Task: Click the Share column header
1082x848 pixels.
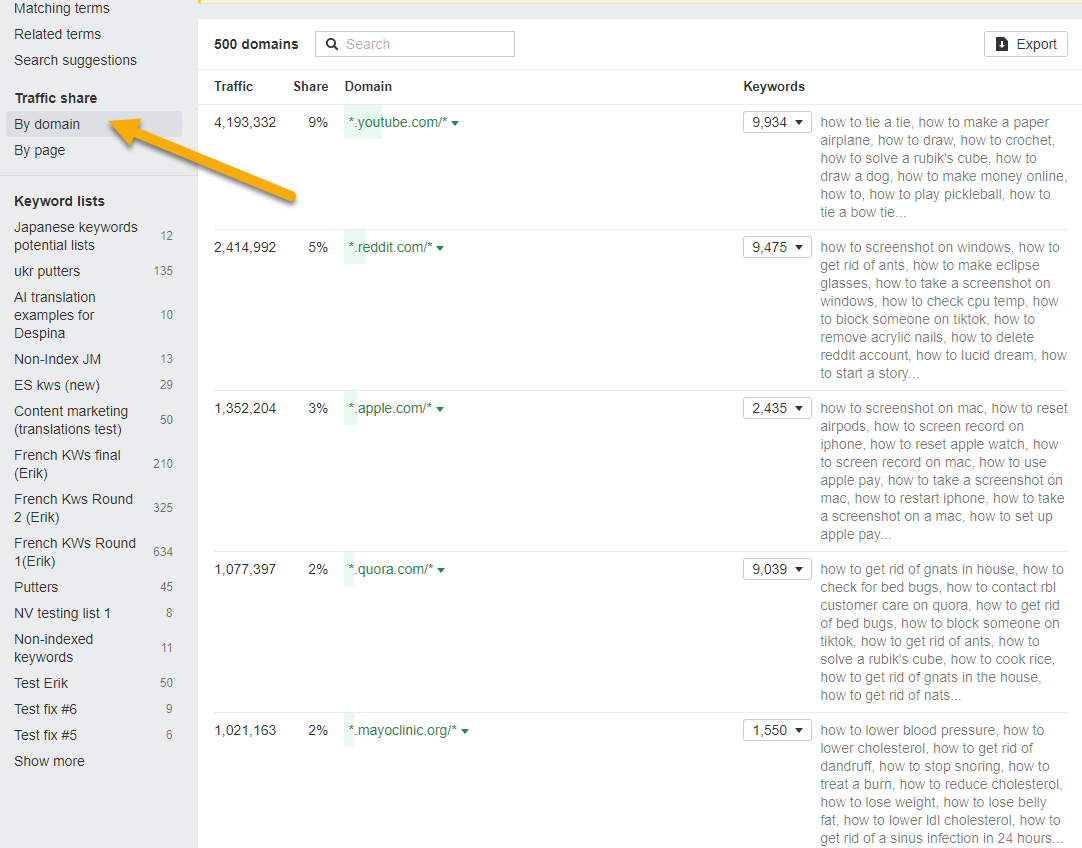Action: coord(311,86)
